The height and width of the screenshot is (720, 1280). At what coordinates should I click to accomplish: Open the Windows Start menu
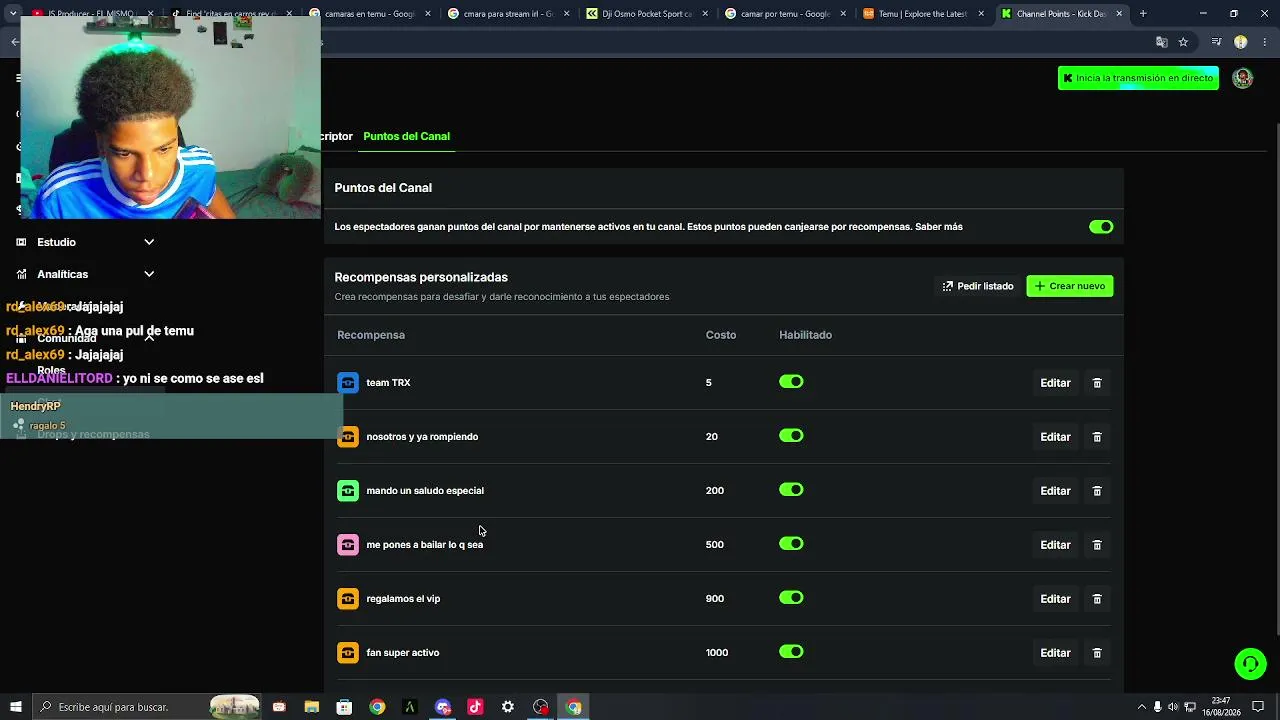point(15,707)
